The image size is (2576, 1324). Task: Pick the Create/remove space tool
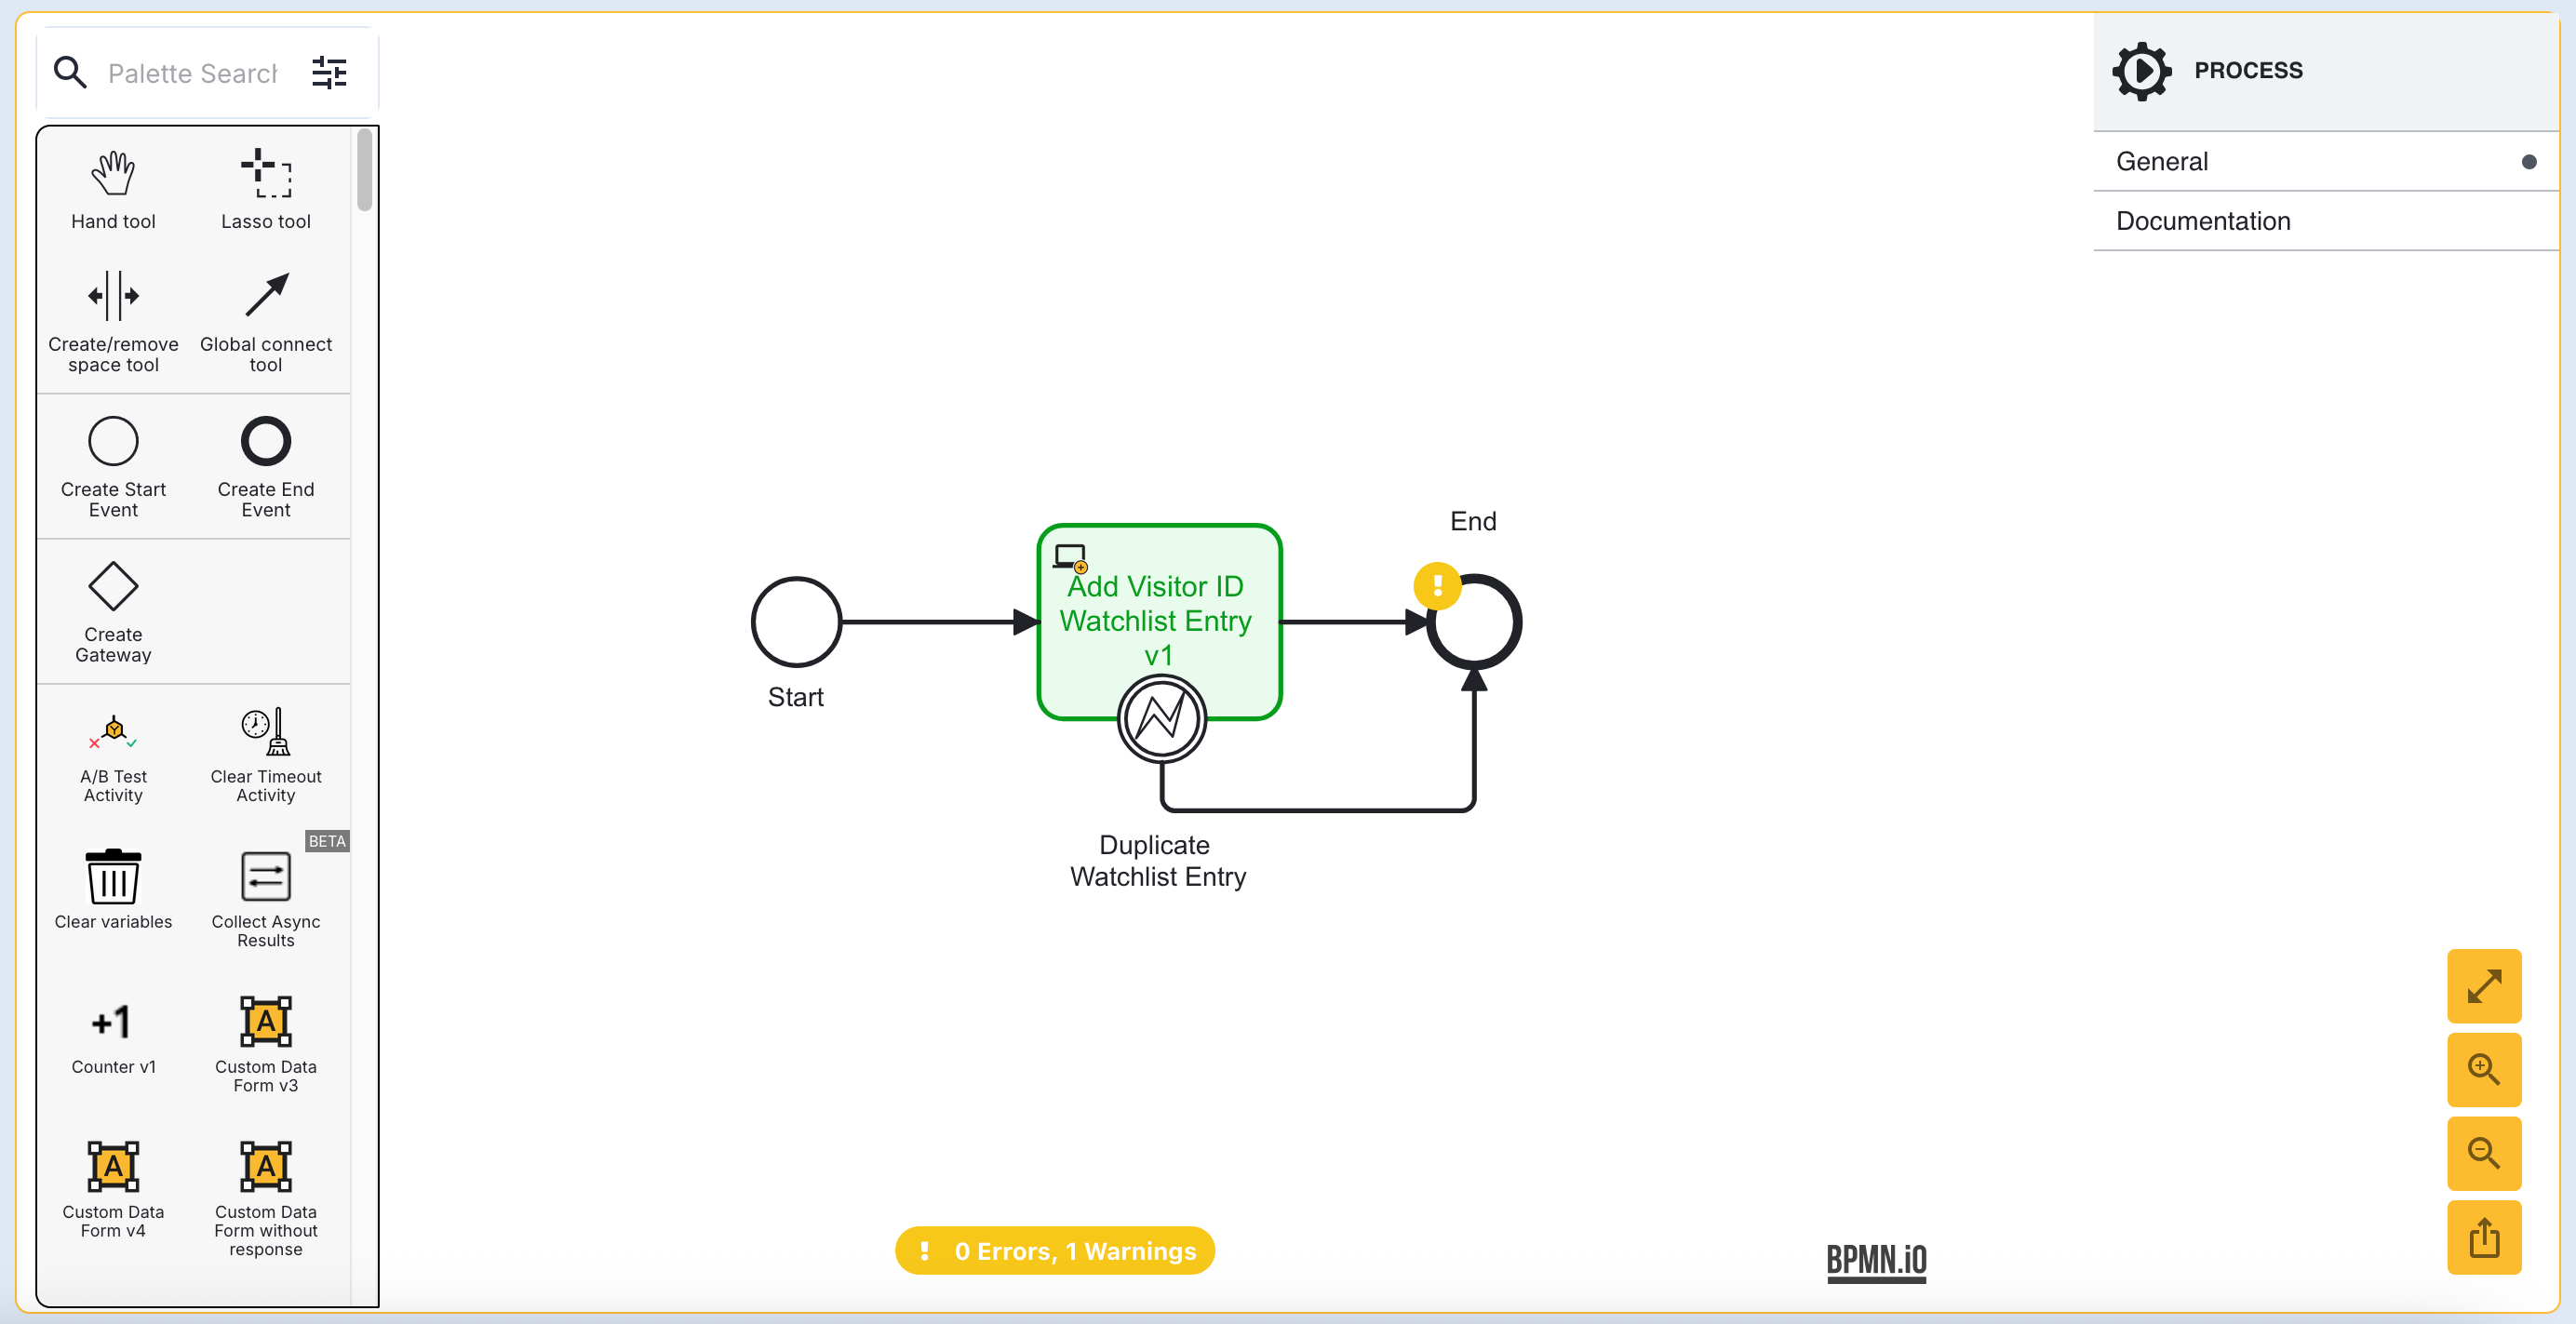click(x=113, y=320)
